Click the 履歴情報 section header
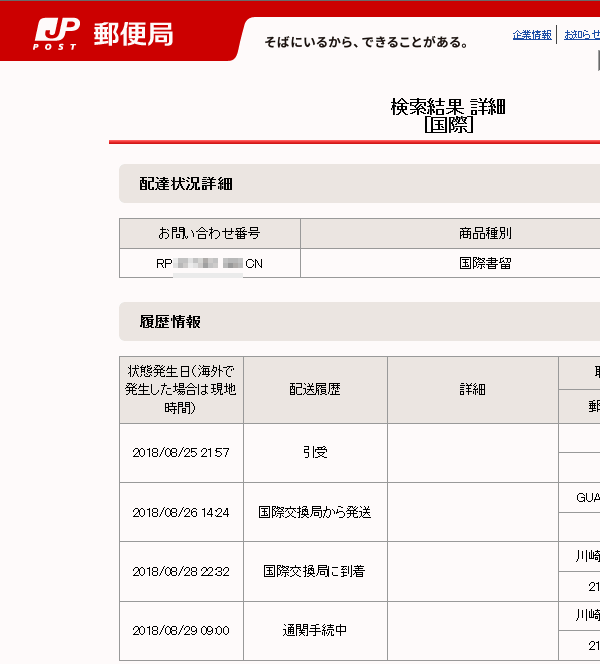Viewport: 600px width, 664px height. [x=359, y=321]
